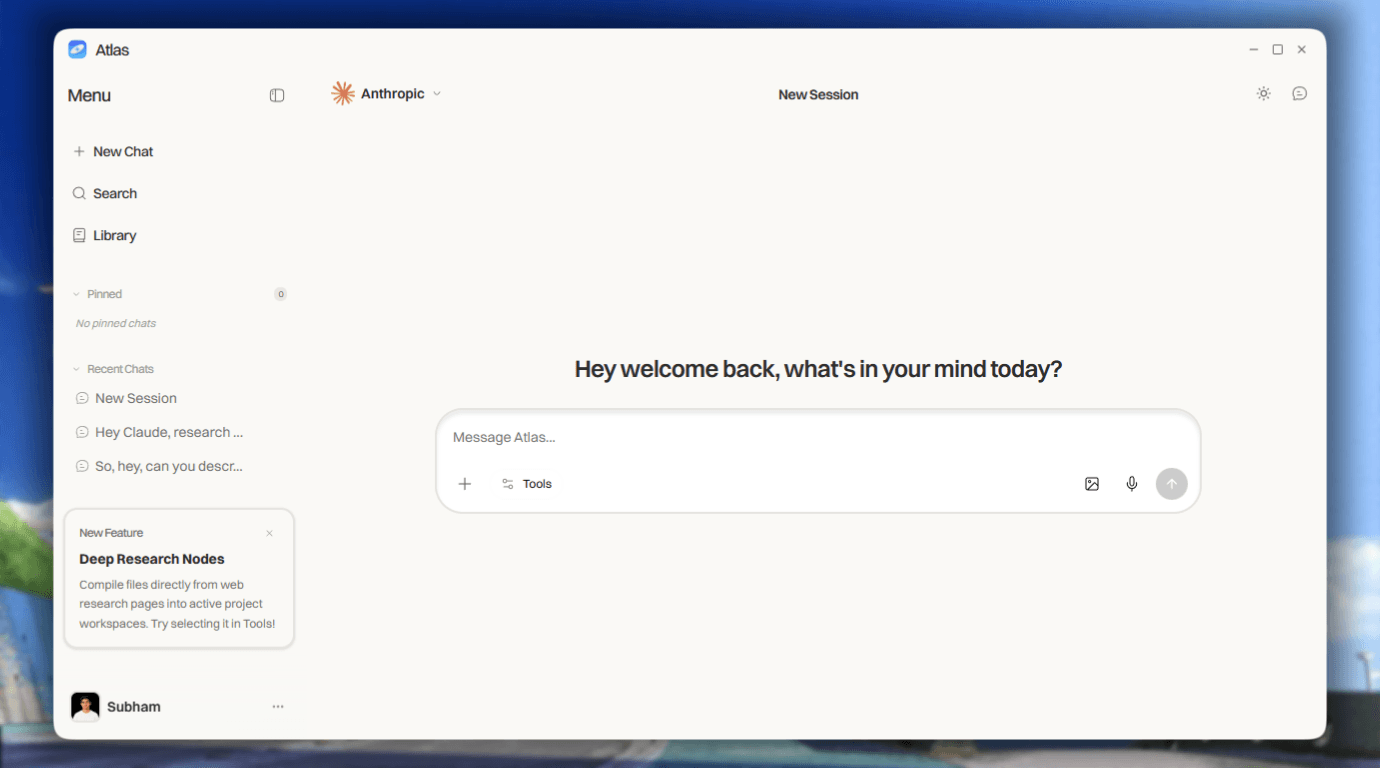Image resolution: width=1380 pixels, height=768 pixels.
Task: Open Tools options in message box
Action: click(x=527, y=484)
